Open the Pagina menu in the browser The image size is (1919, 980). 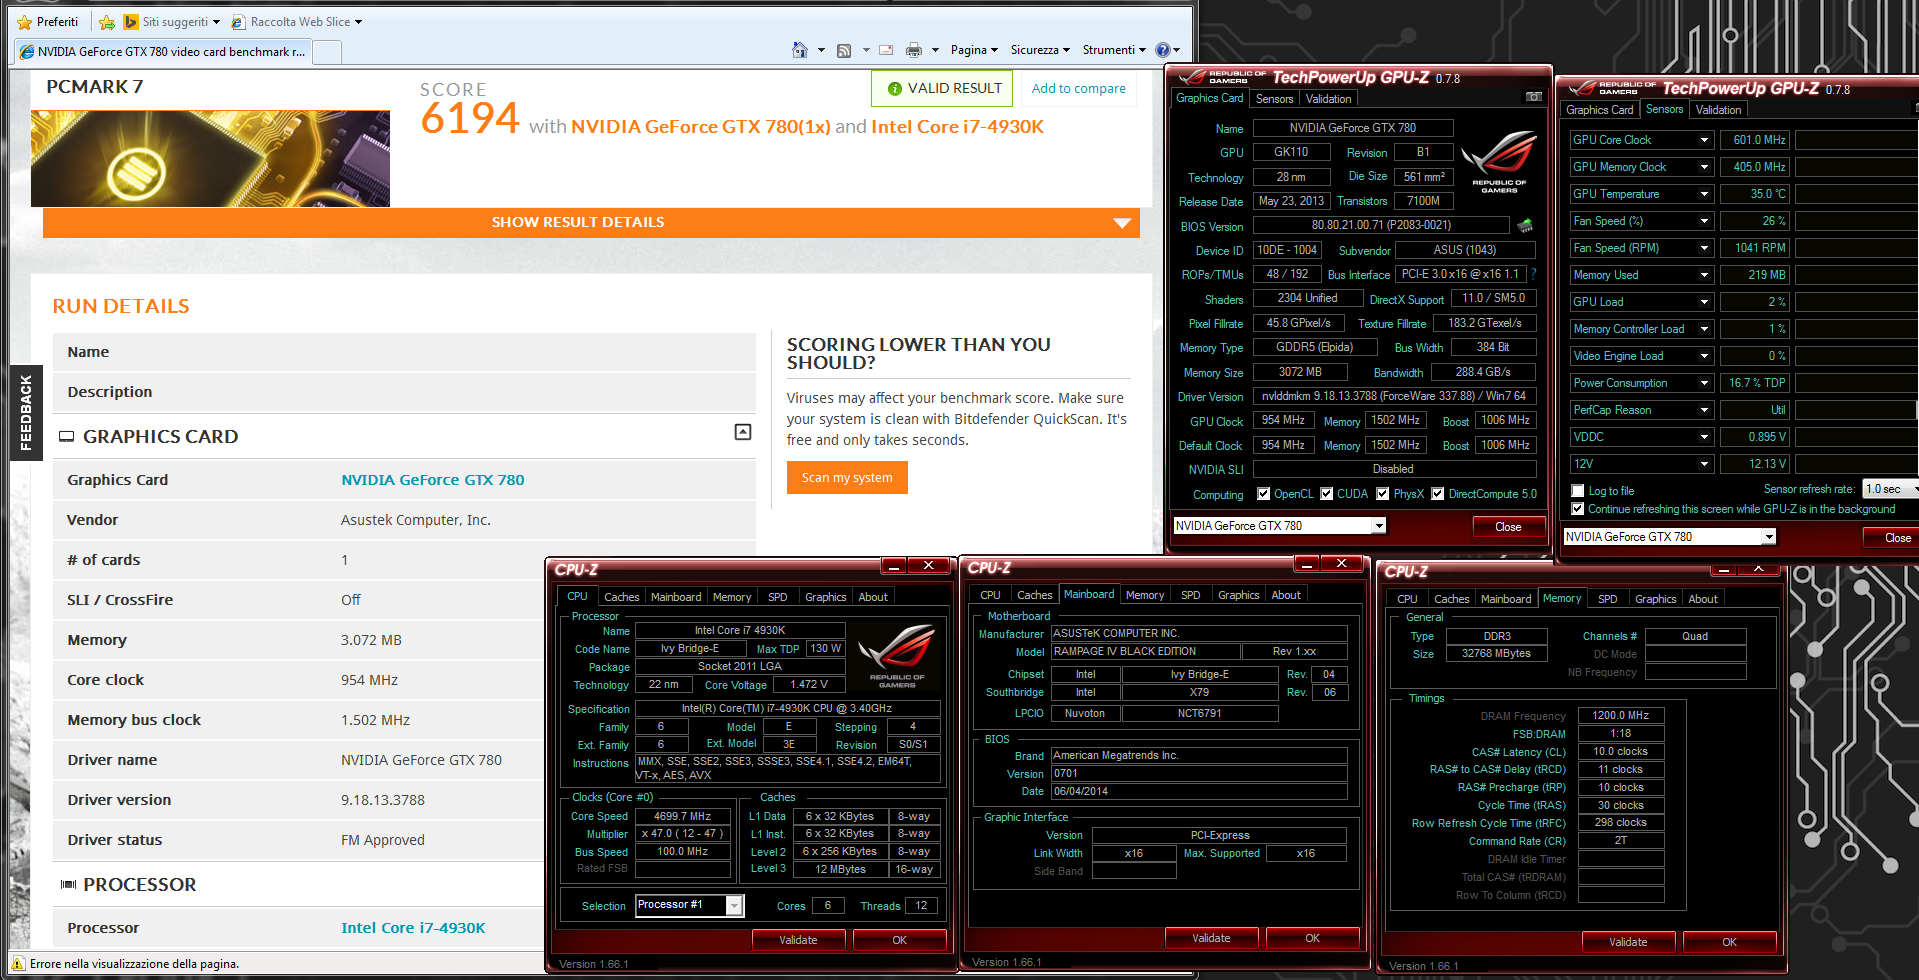[x=975, y=50]
